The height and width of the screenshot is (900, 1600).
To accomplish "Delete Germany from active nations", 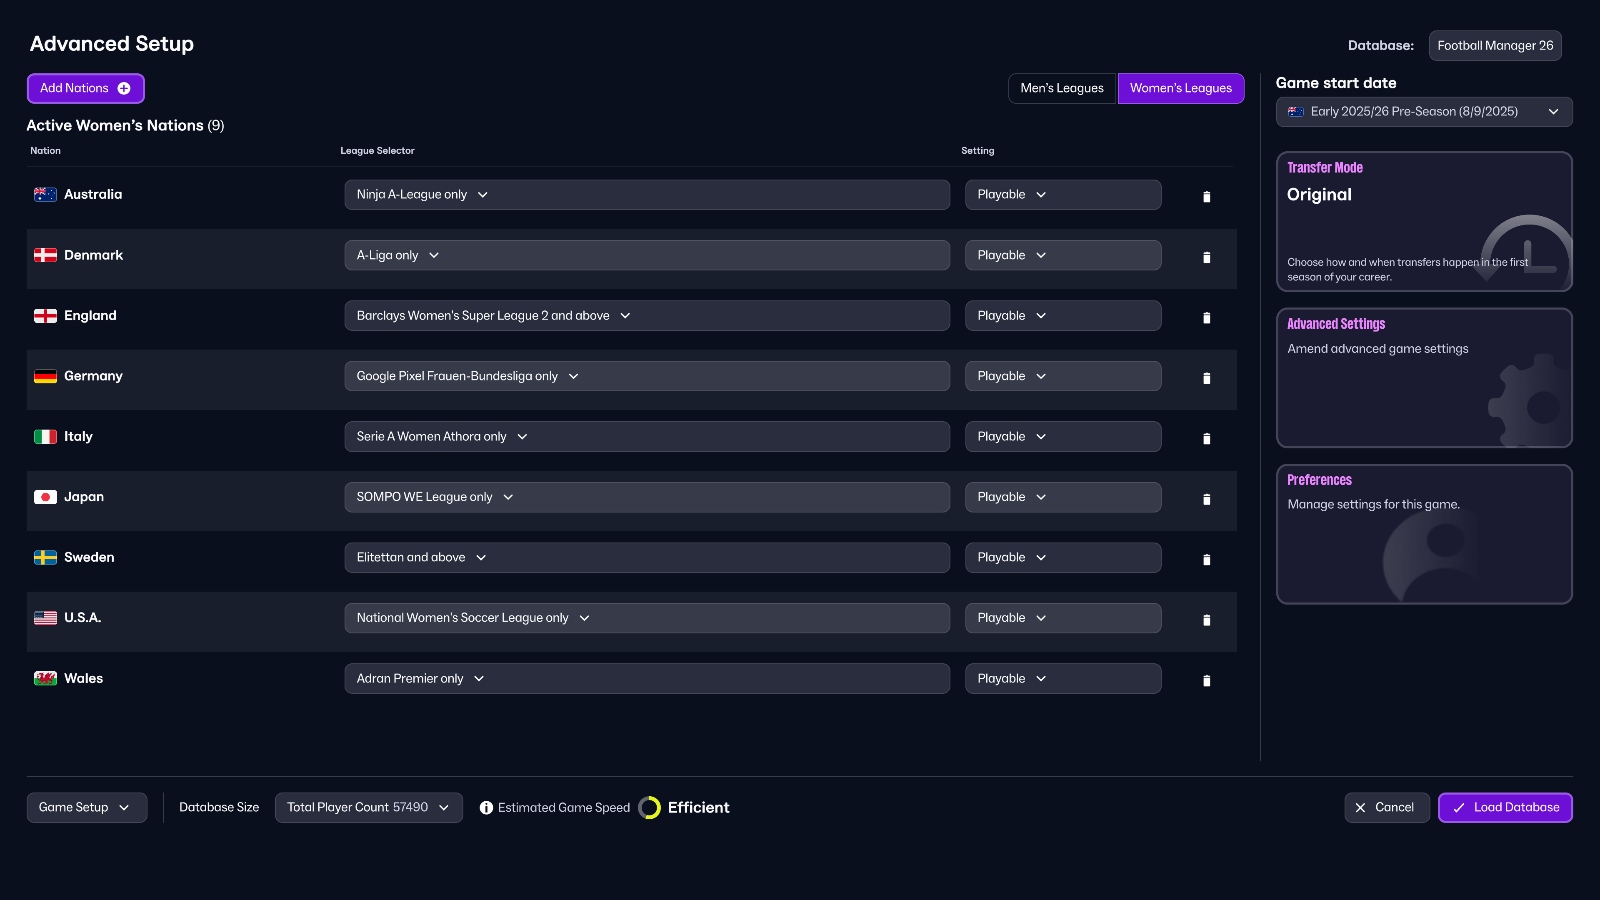I will [x=1206, y=378].
